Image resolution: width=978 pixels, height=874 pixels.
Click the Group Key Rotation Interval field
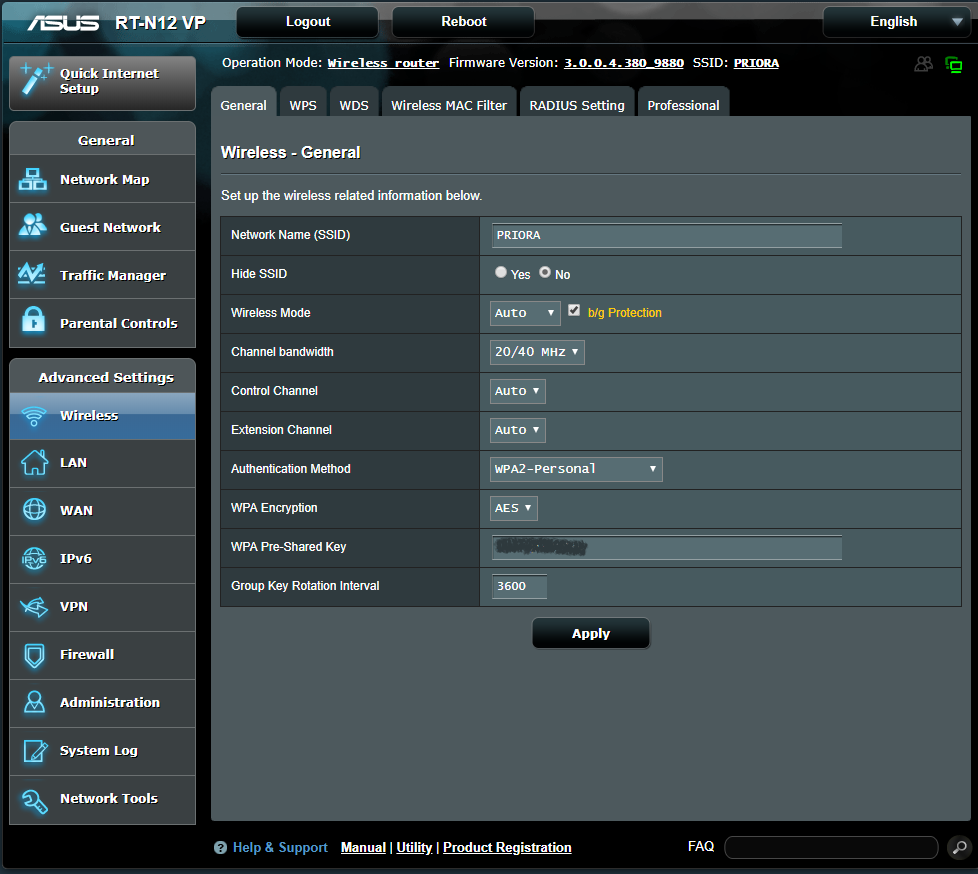(x=520, y=586)
